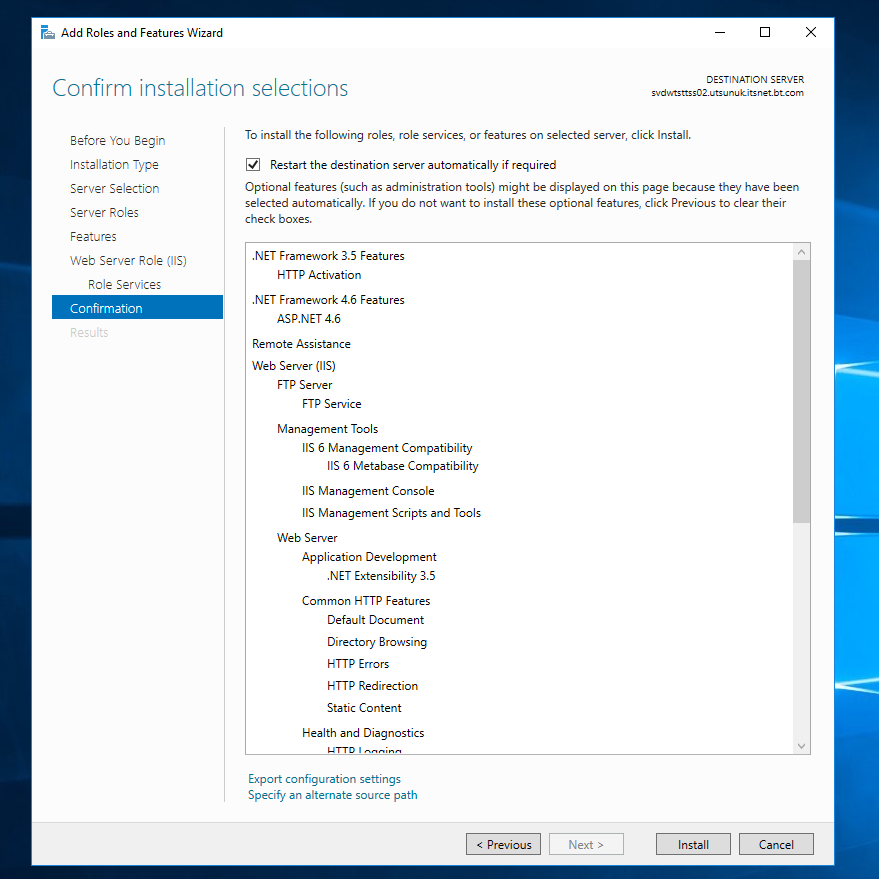The height and width of the screenshot is (879, 879).
Task: Click the vertical scrollbar thumb in list
Action: pos(802,391)
